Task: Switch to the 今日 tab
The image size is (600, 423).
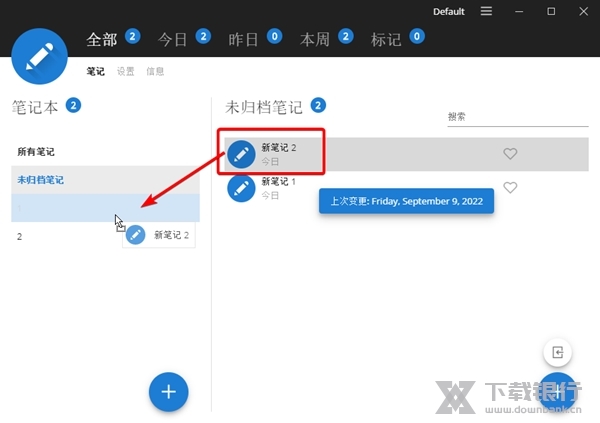Action: coord(173,39)
